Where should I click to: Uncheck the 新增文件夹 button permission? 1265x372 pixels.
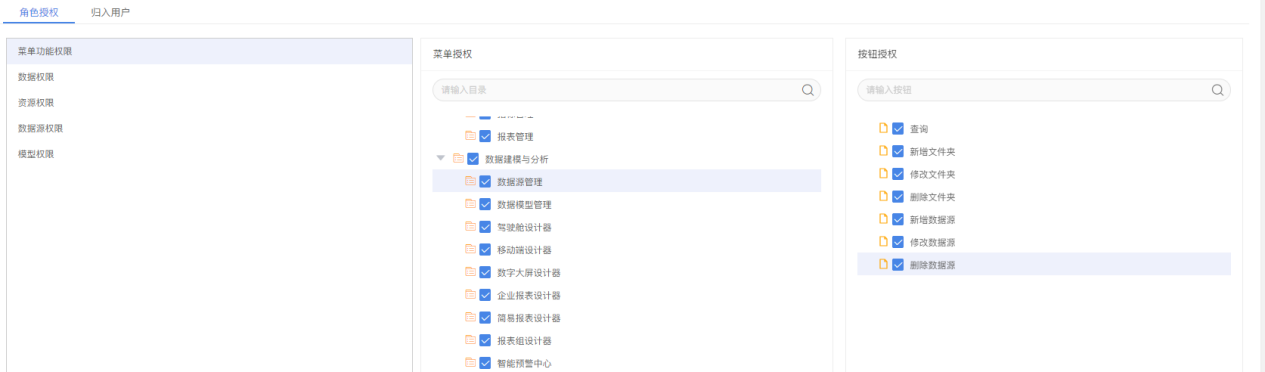click(x=898, y=151)
